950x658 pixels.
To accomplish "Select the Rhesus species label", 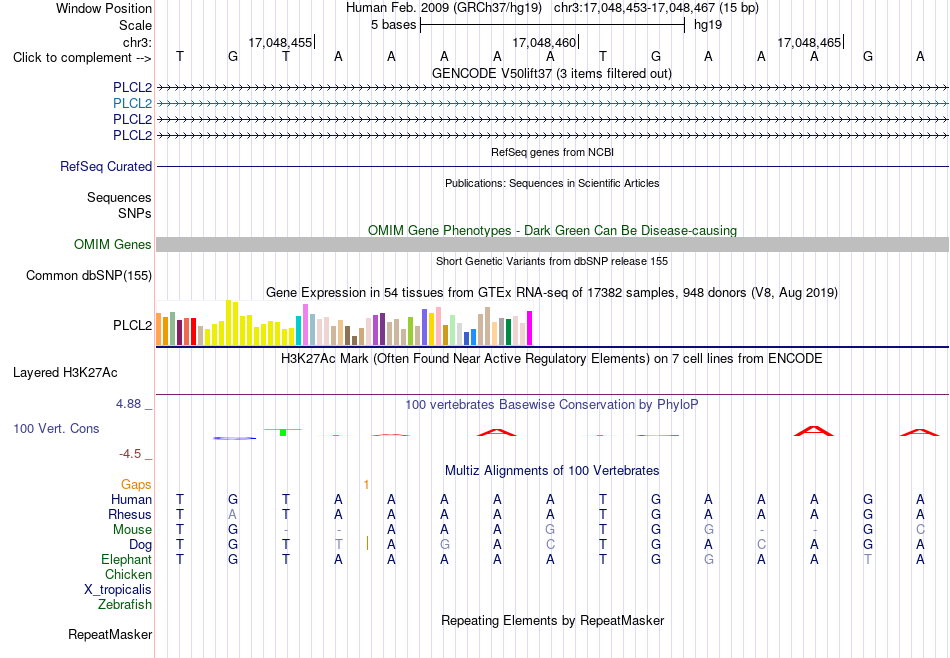I will click(x=130, y=514).
